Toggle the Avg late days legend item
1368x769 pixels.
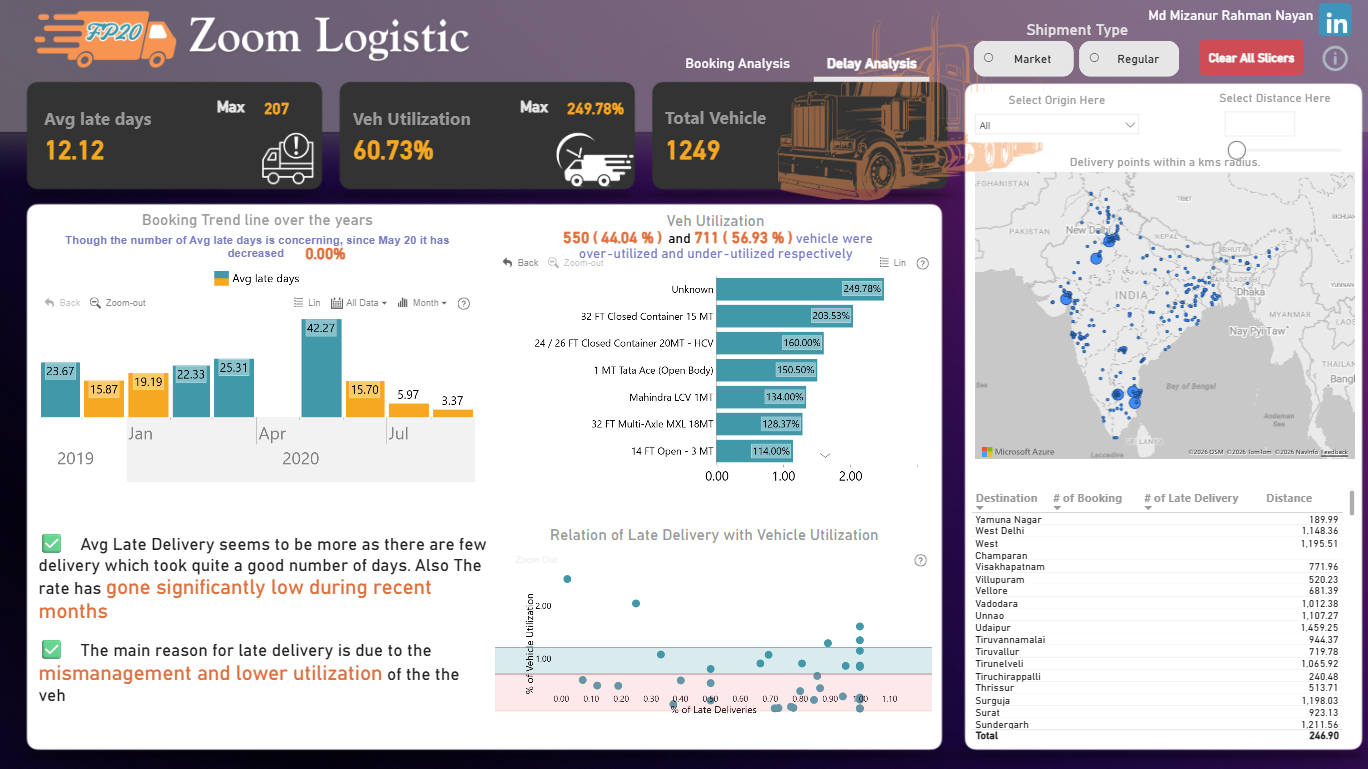[x=257, y=279]
